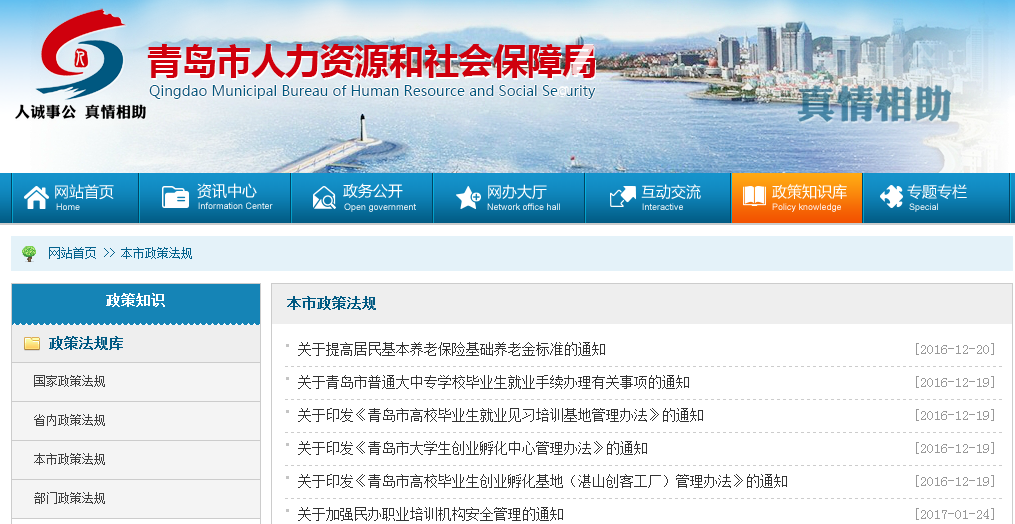Click the red bureau logo emblem

[82, 55]
